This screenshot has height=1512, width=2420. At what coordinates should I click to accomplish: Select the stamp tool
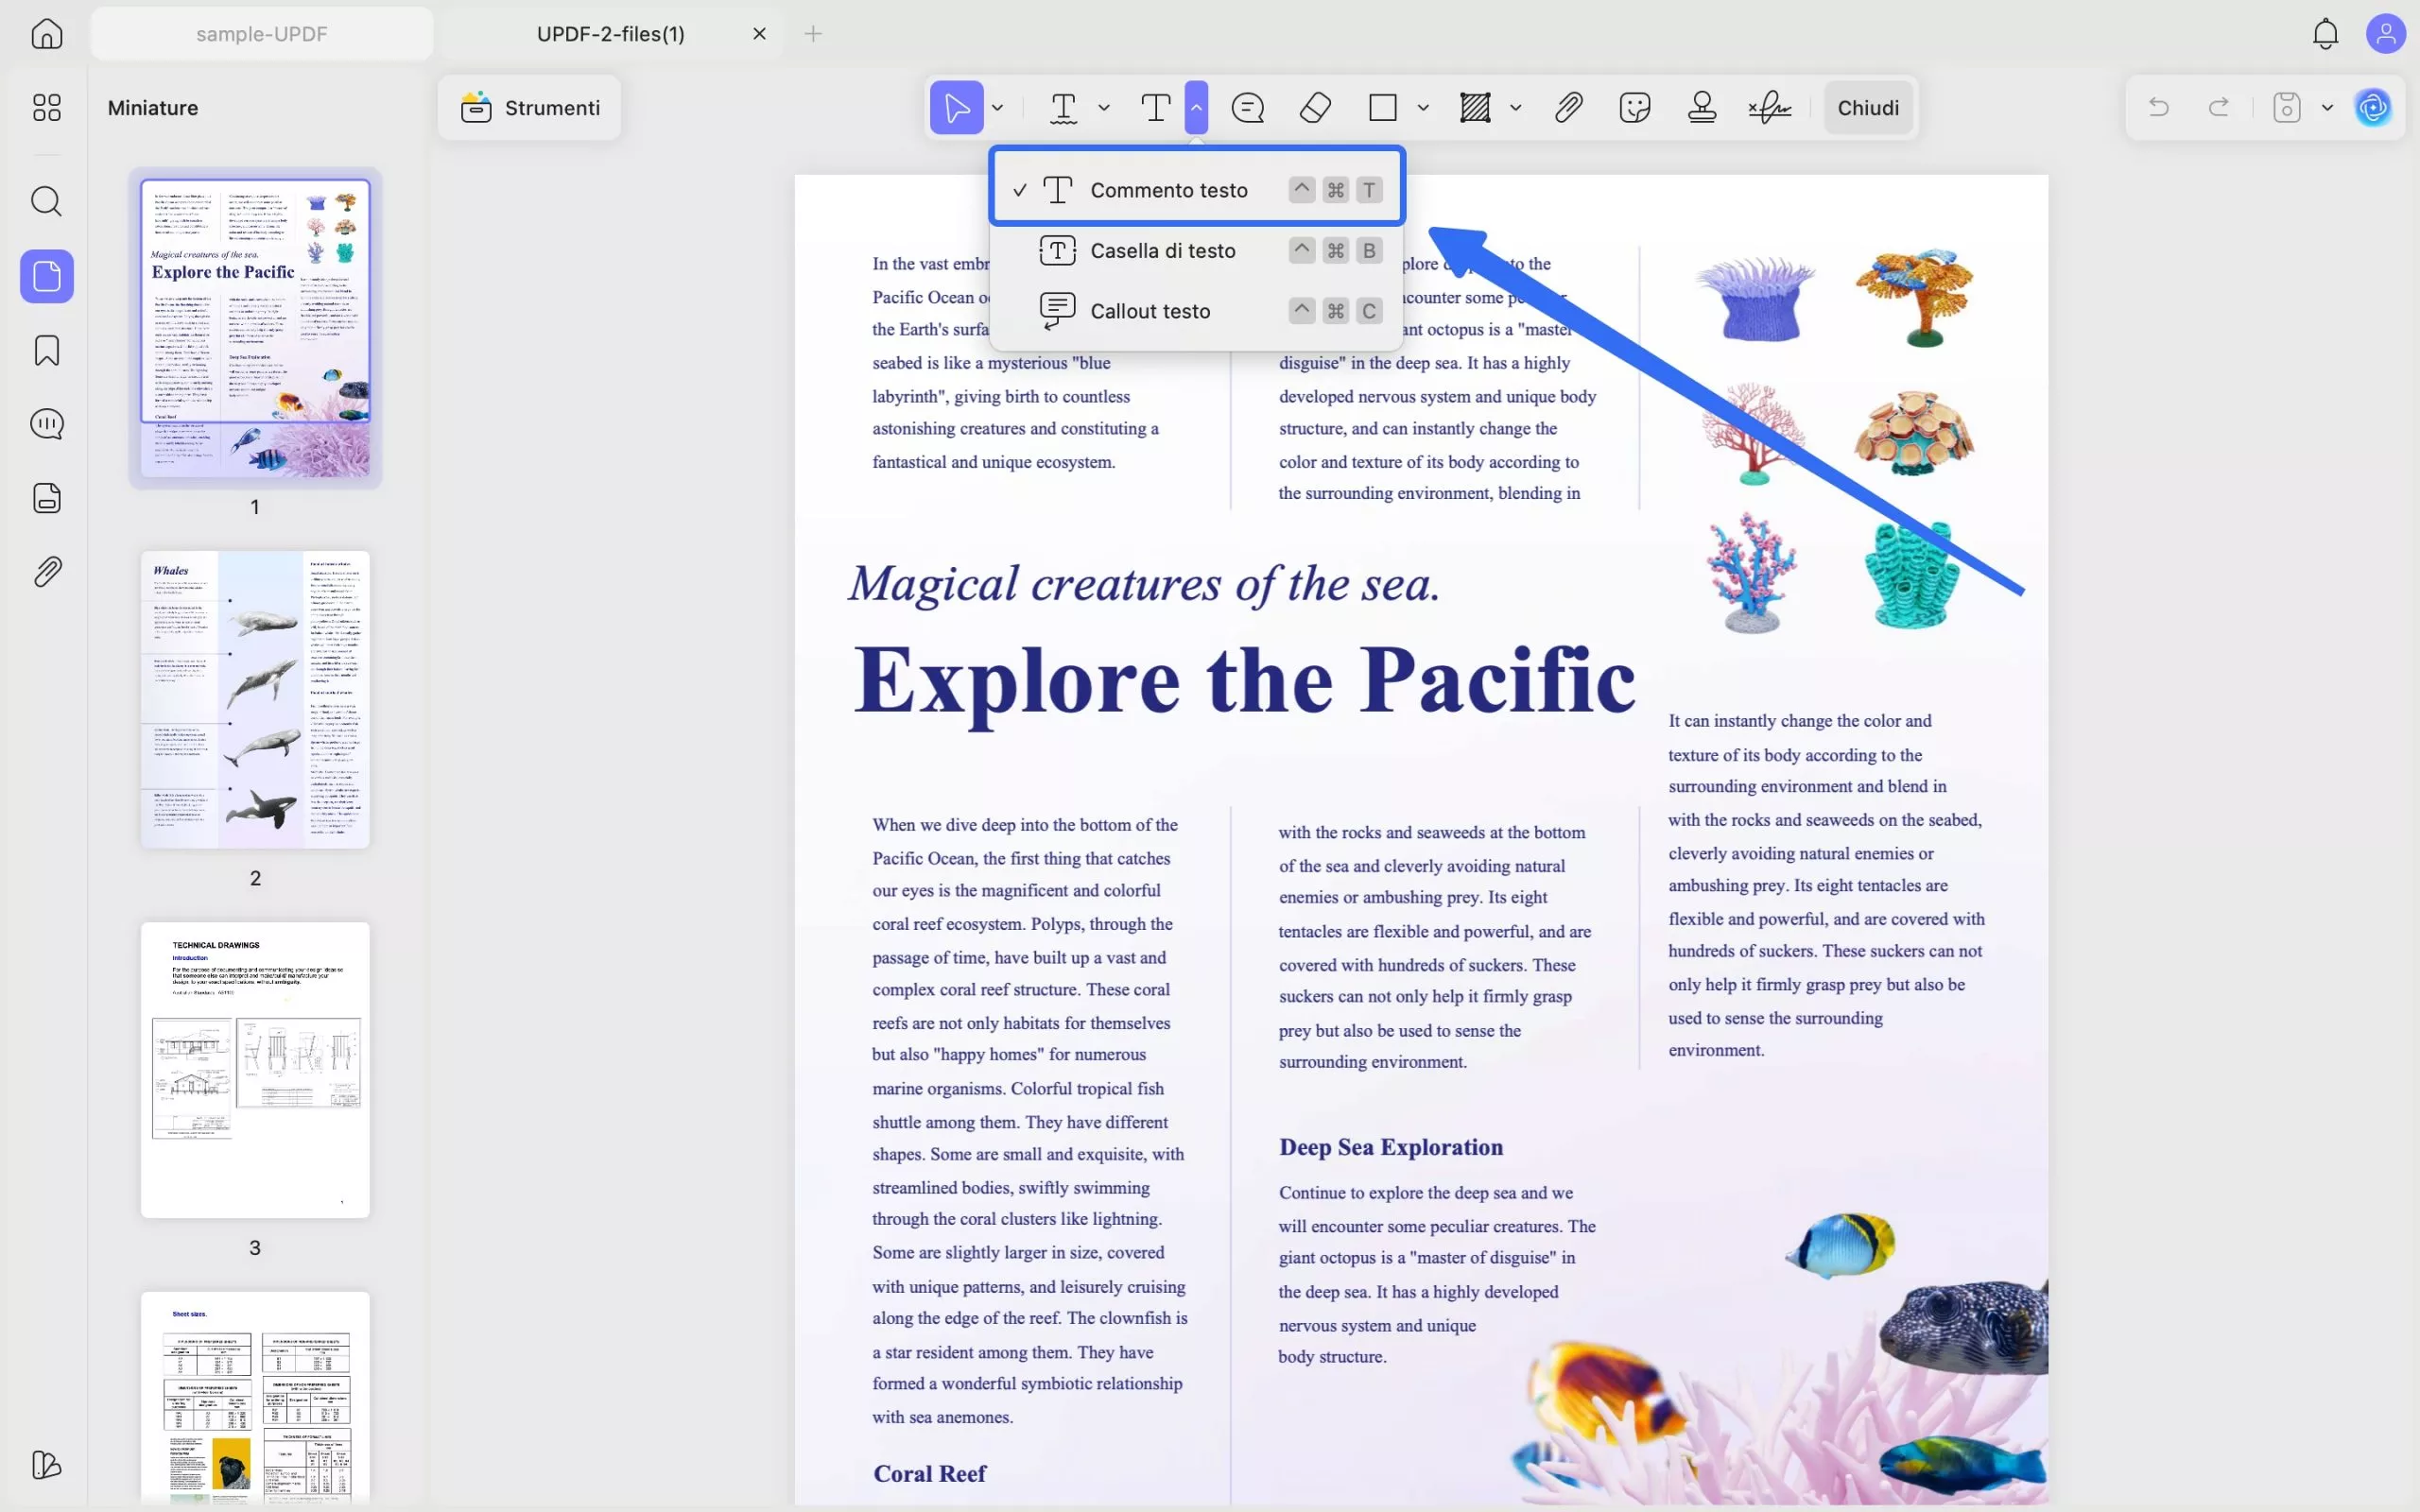1701,107
